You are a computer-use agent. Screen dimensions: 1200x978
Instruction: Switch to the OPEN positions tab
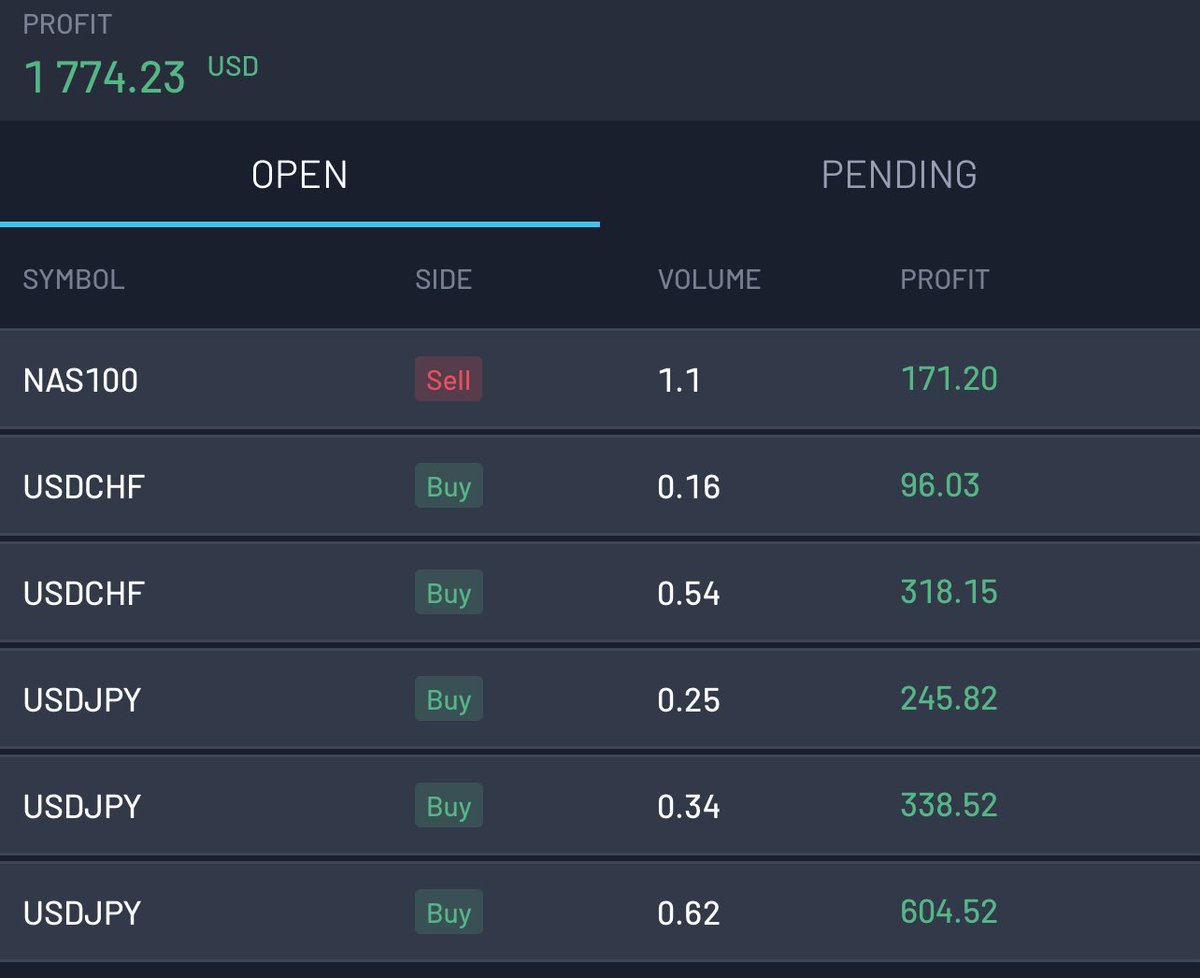(x=300, y=174)
